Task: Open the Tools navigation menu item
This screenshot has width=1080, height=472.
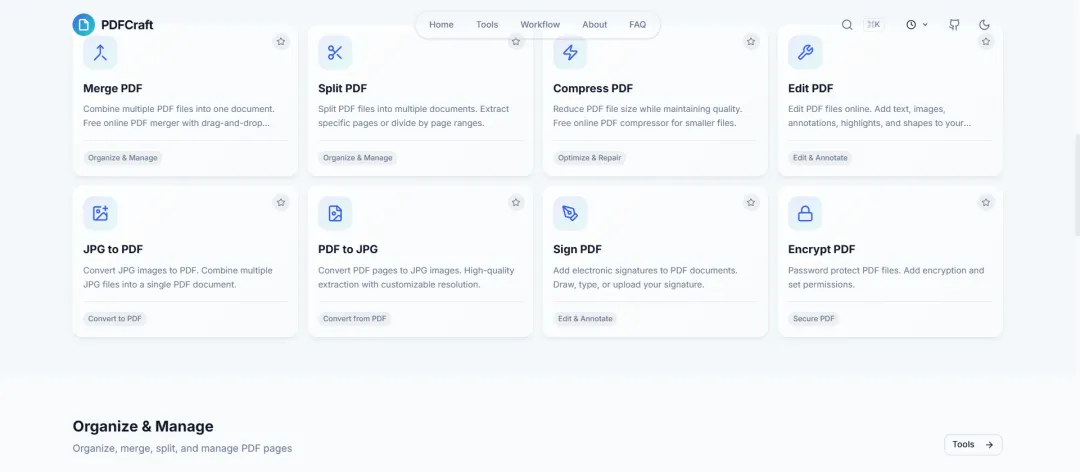Action: [487, 25]
